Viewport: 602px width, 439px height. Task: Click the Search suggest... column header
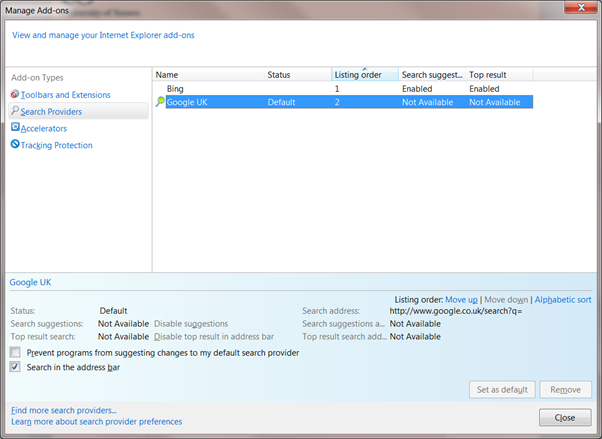(432, 75)
